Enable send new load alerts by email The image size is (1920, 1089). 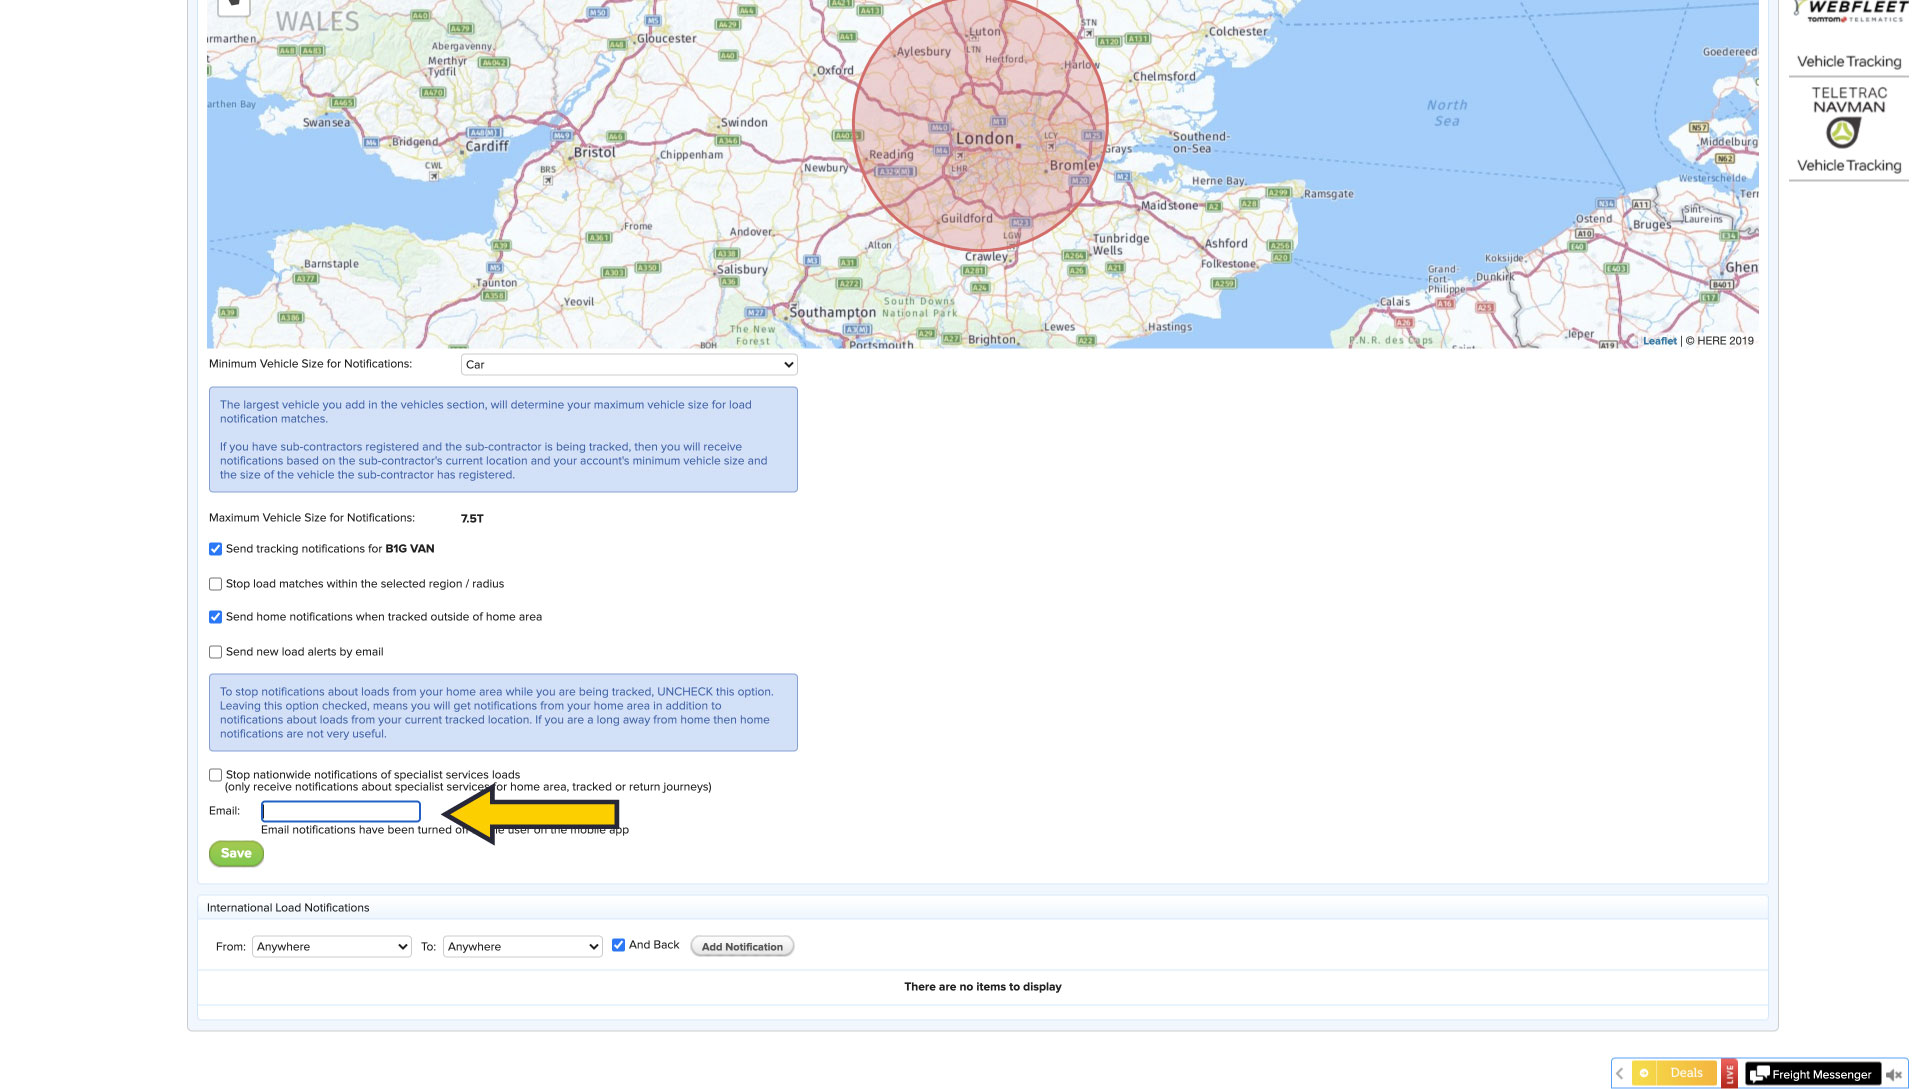(x=215, y=652)
